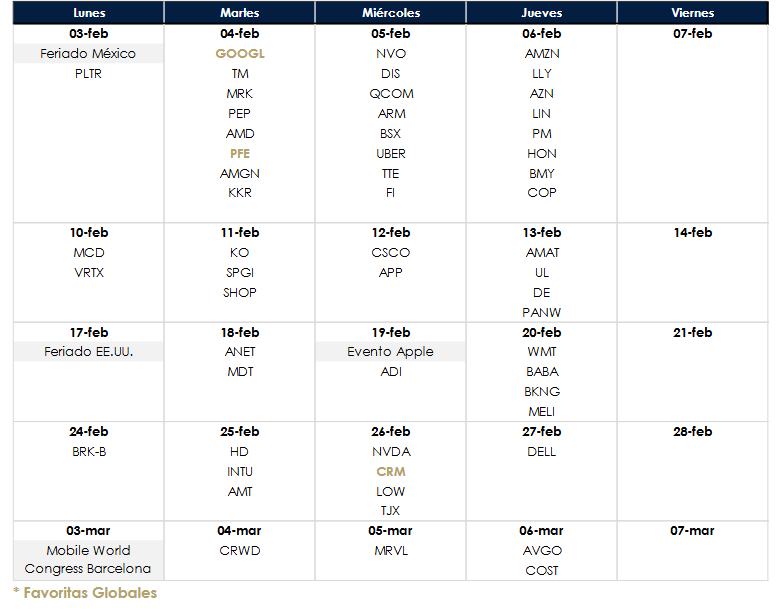Select the Evento Apple cell

[x=390, y=352]
